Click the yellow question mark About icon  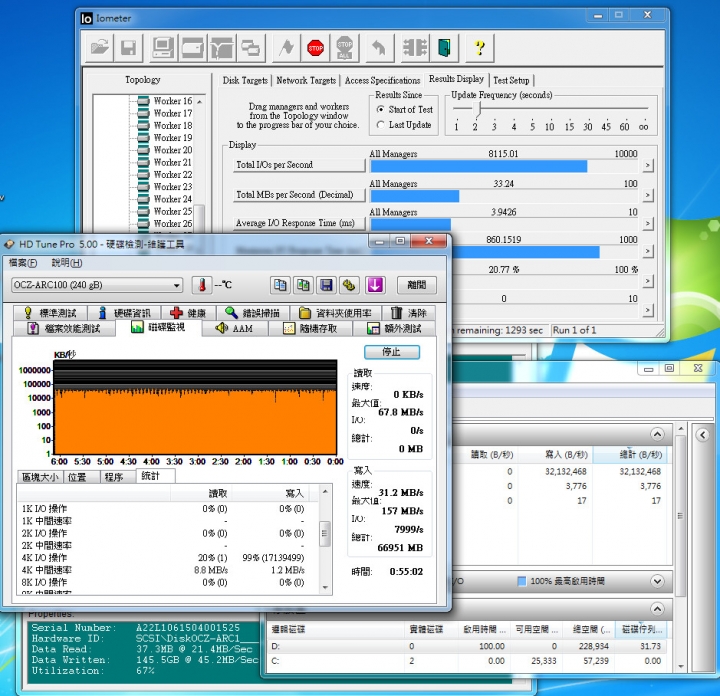point(479,47)
